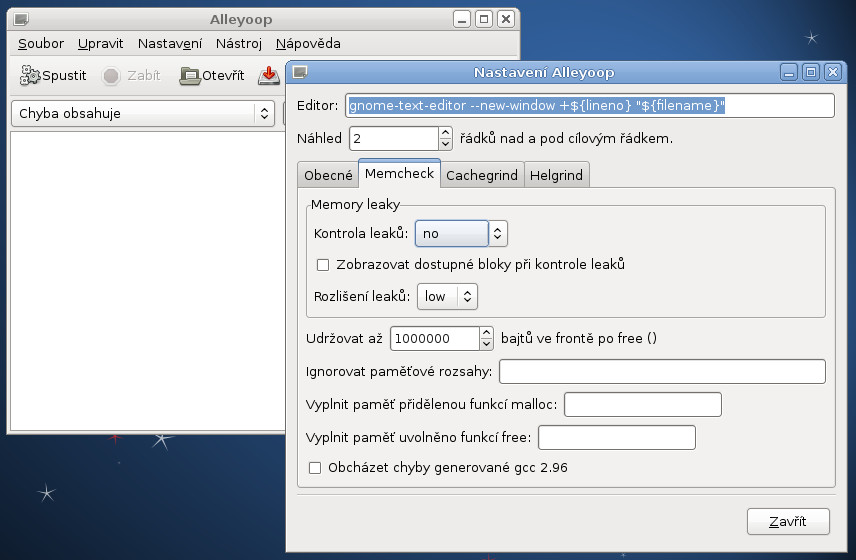Close the Alleyoop main window

tap(506, 20)
